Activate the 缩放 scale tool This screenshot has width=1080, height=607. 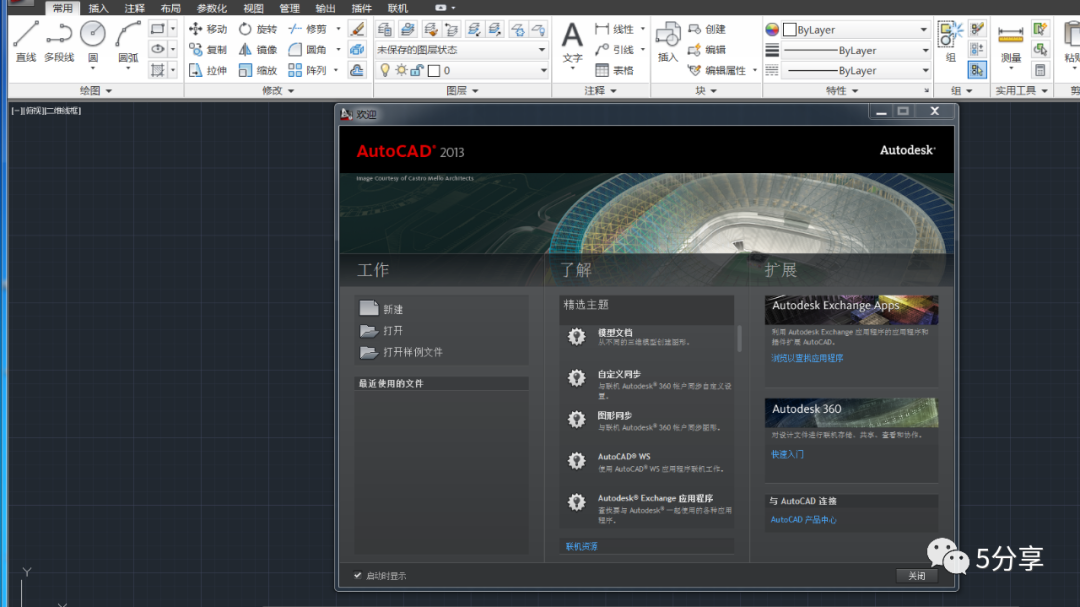coord(258,70)
